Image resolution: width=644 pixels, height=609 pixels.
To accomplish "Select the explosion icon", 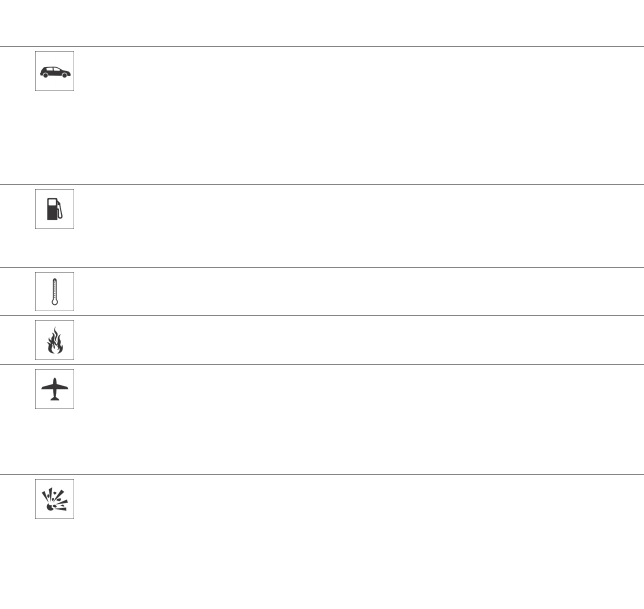I will (x=54, y=499).
